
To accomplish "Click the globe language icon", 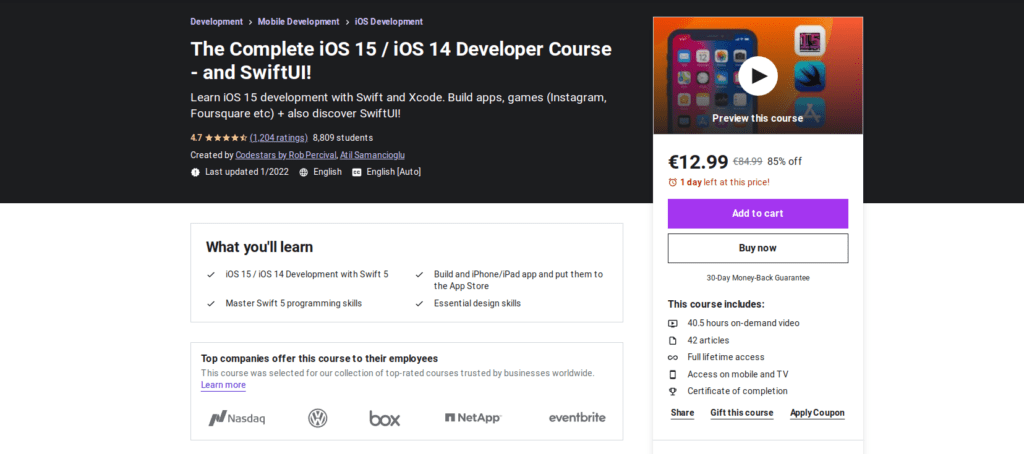I will tap(304, 172).
